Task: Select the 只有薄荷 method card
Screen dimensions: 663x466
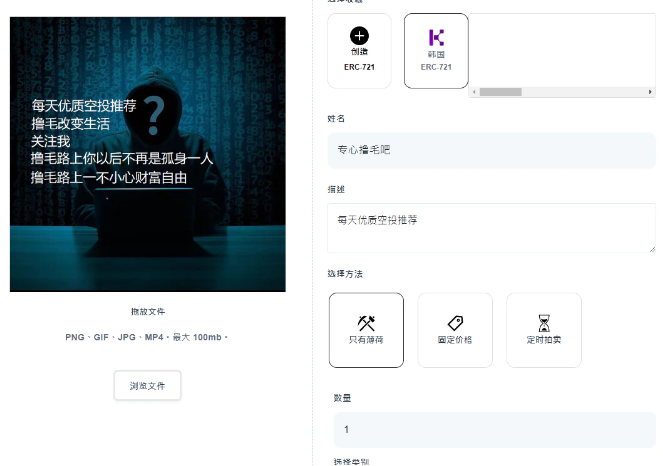Action: (366, 330)
